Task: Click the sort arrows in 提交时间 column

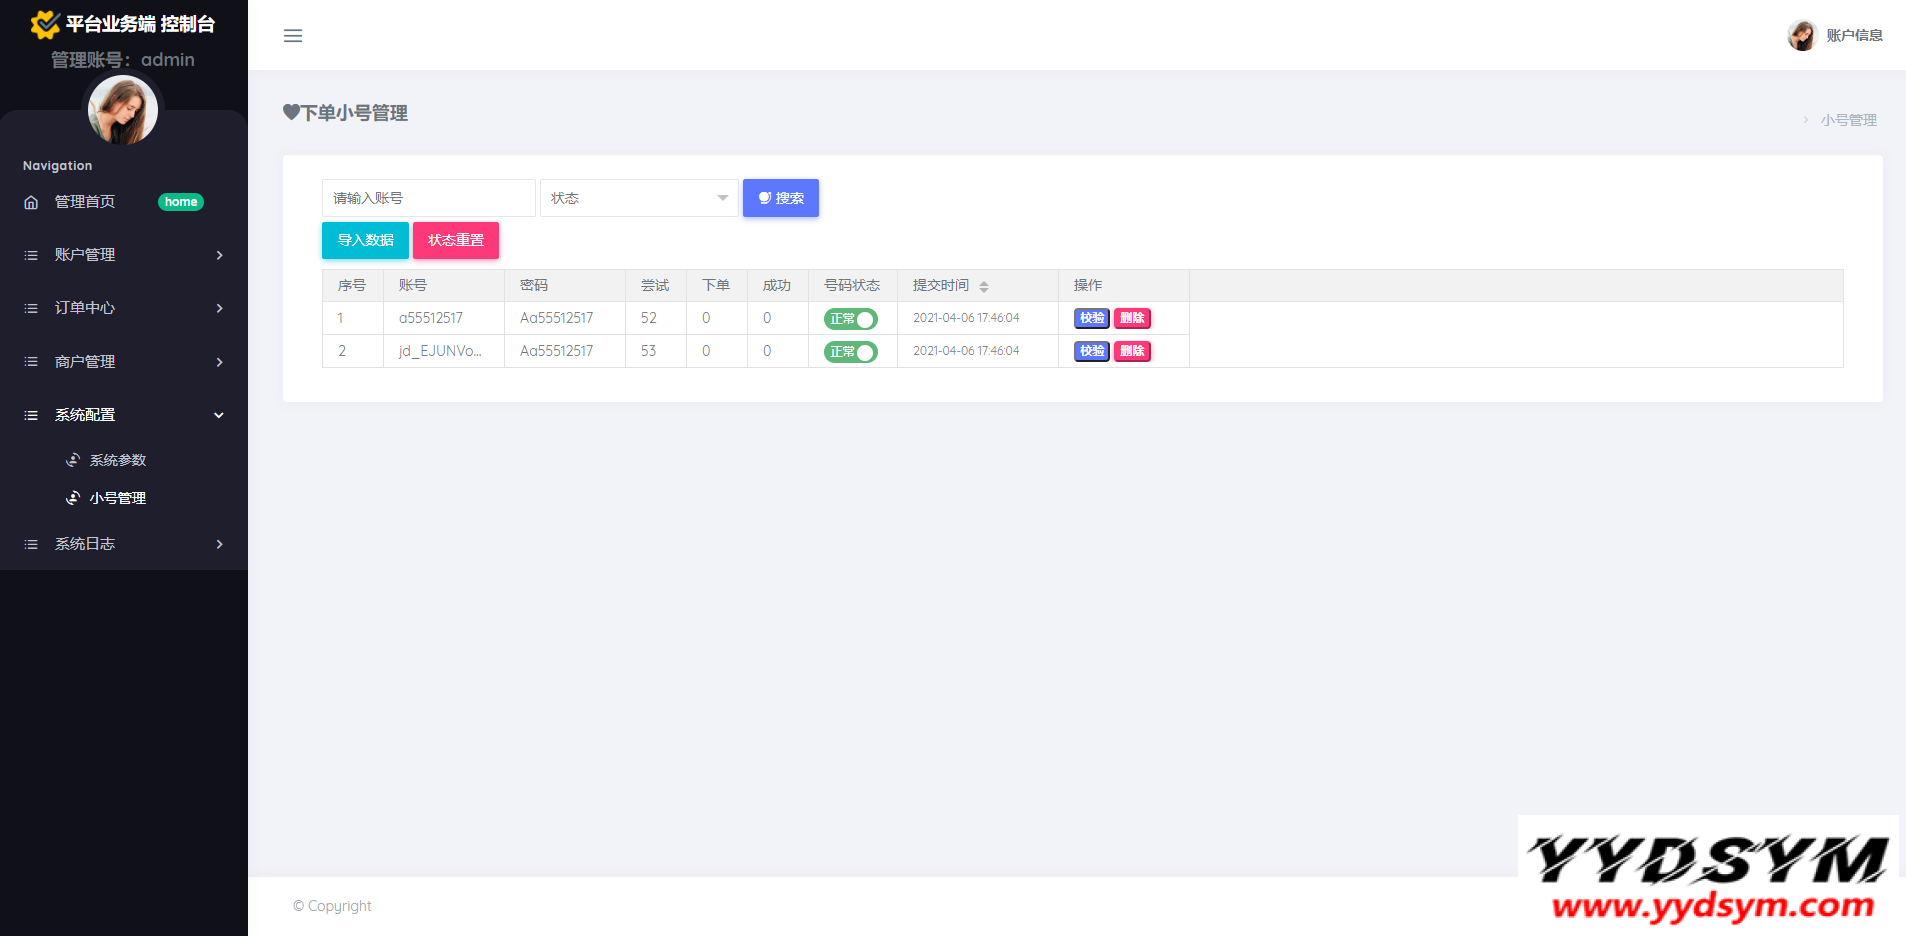Action: [984, 287]
